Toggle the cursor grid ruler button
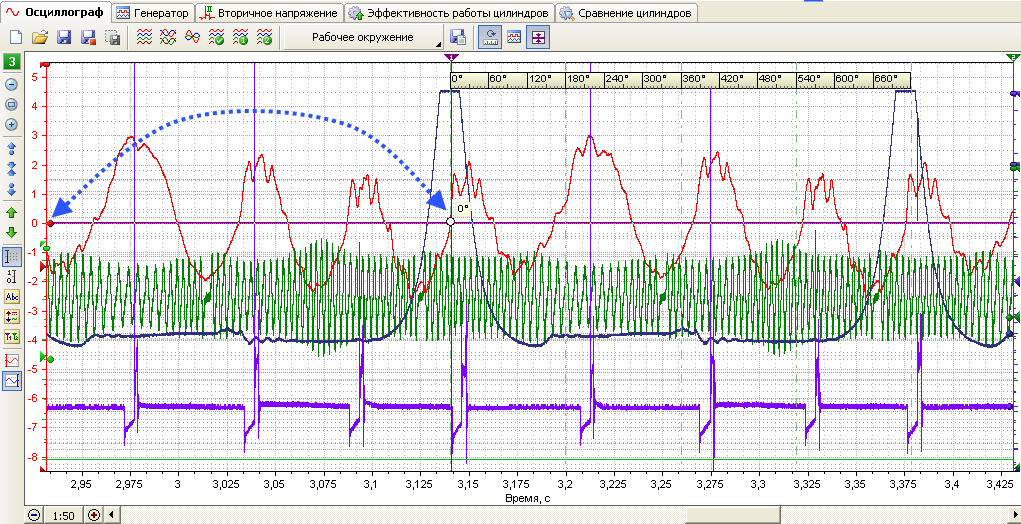Screen dimensions: 1021x524 point(12,256)
